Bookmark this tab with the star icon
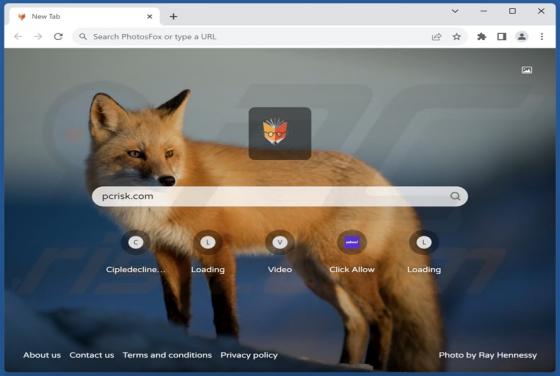The height and width of the screenshot is (376, 560). point(456,36)
